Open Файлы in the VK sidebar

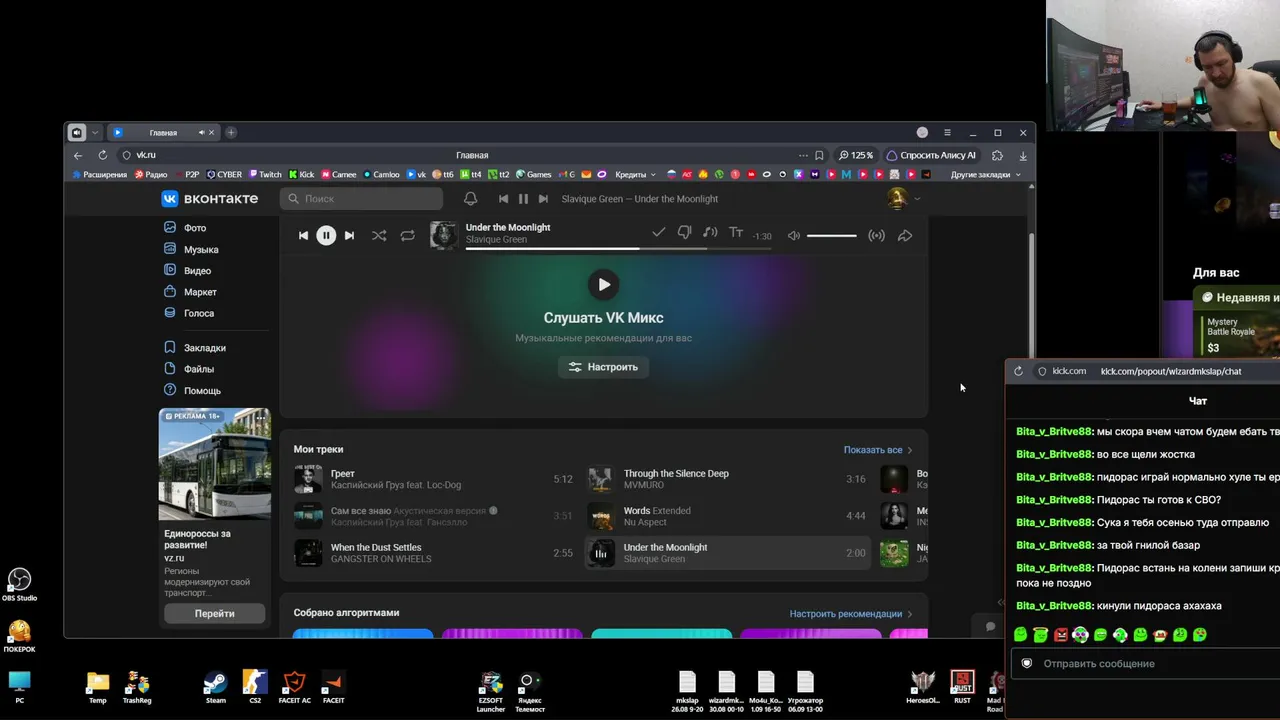point(199,369)
